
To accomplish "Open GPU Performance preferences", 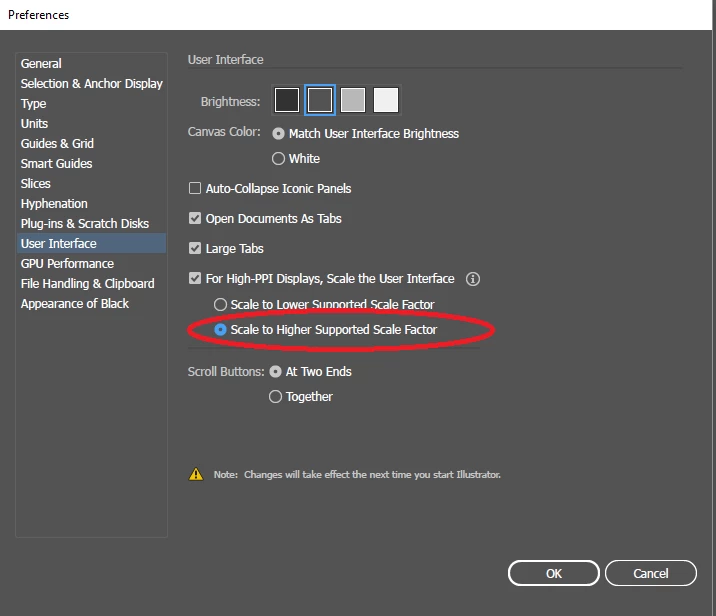I will pos(91,263).
